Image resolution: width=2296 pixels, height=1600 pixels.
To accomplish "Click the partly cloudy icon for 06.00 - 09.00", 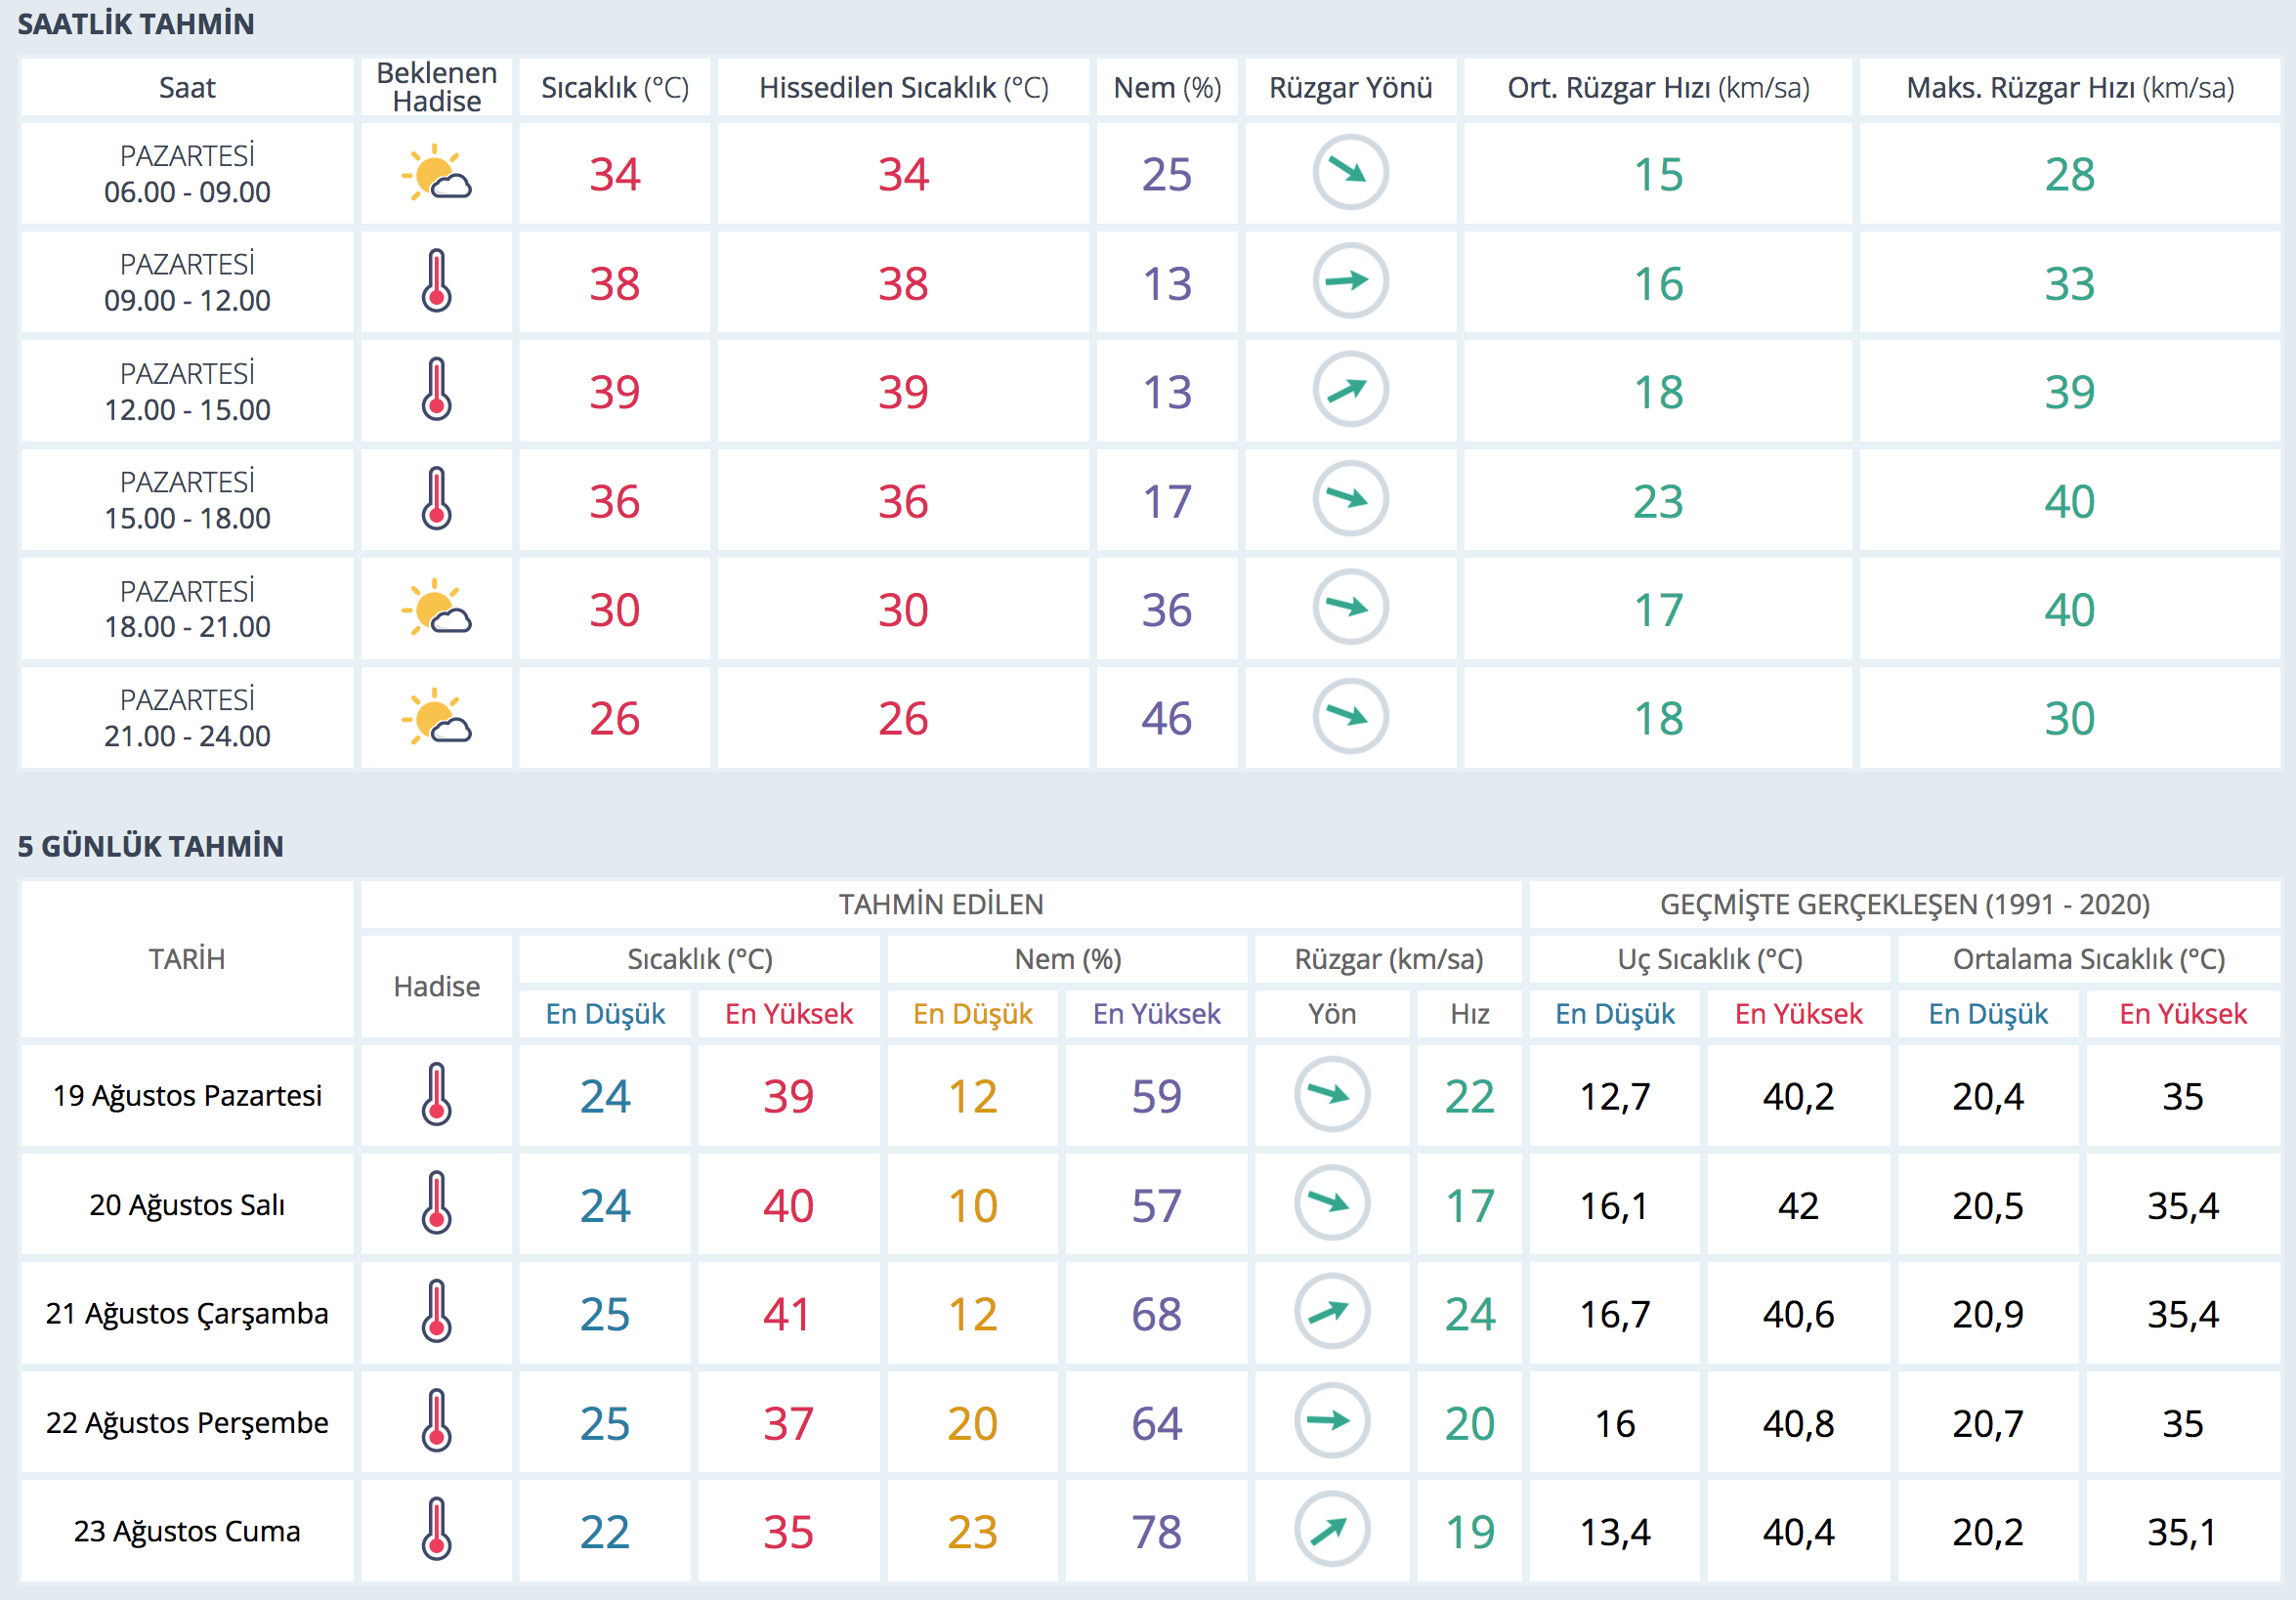I will click(x=436, y=174).
